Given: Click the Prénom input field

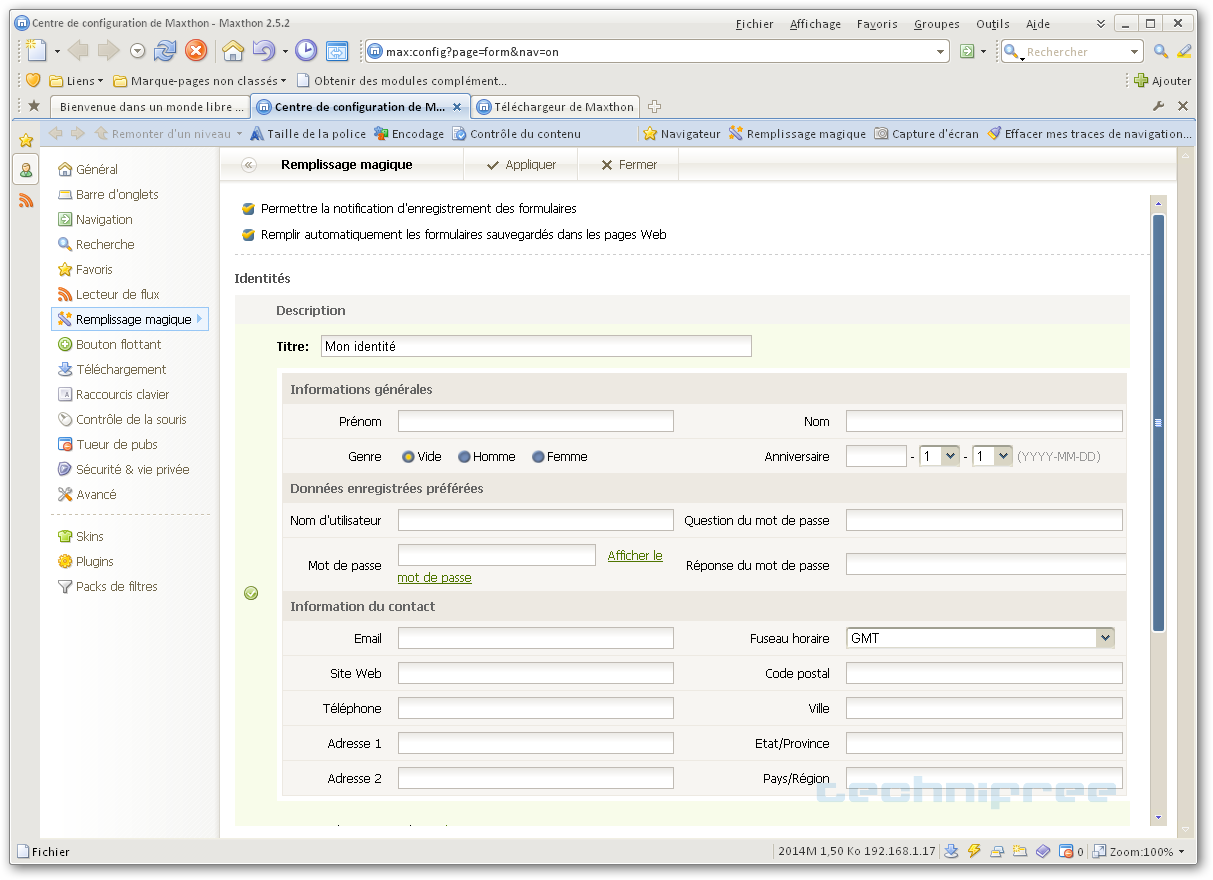Looking at the screenshot, I should pos(535,421).
